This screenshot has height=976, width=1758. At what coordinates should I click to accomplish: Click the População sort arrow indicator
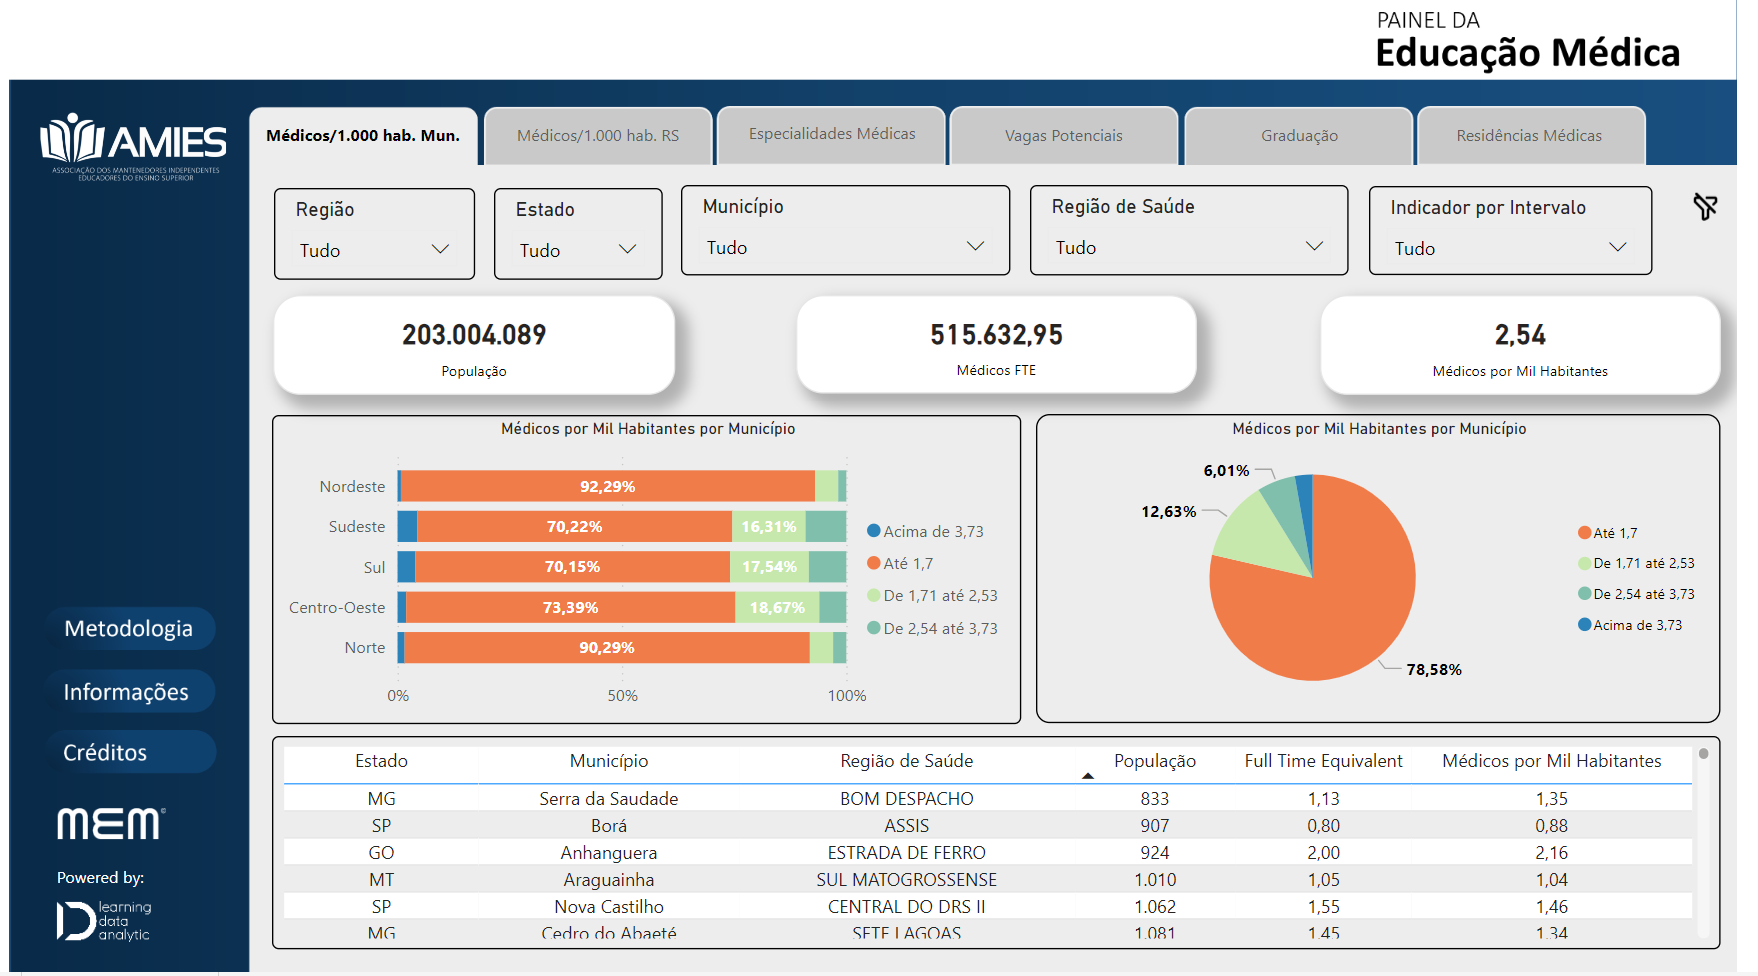[x=1088, y=776]
